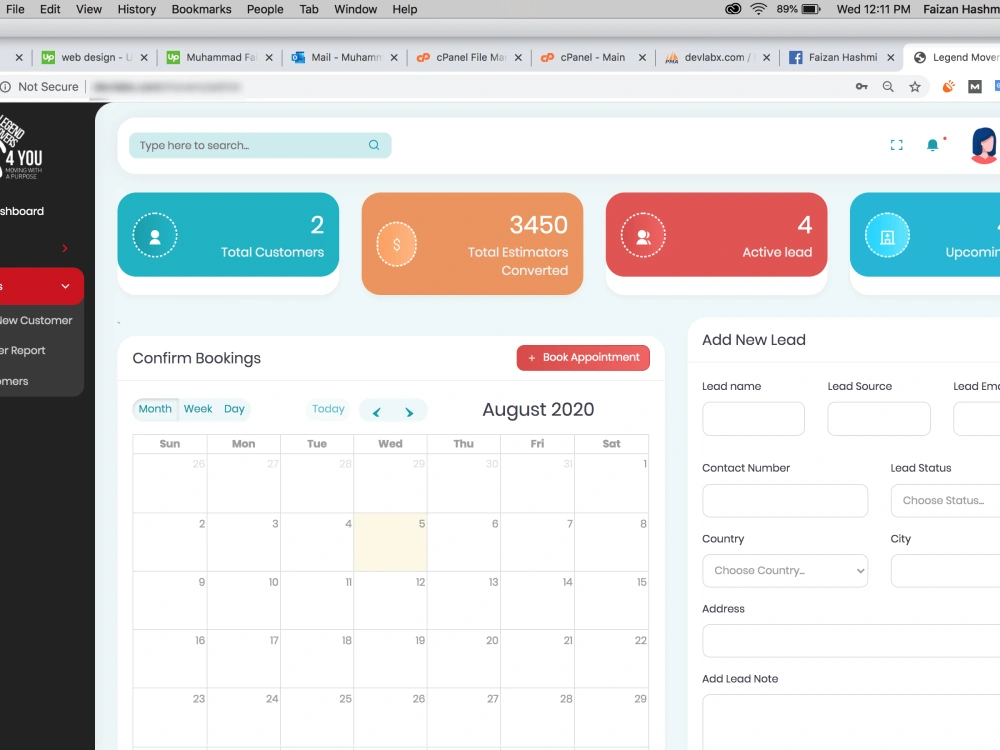Click the Today calendar button
Viewport: 1000px width, 750px height.
328,409
